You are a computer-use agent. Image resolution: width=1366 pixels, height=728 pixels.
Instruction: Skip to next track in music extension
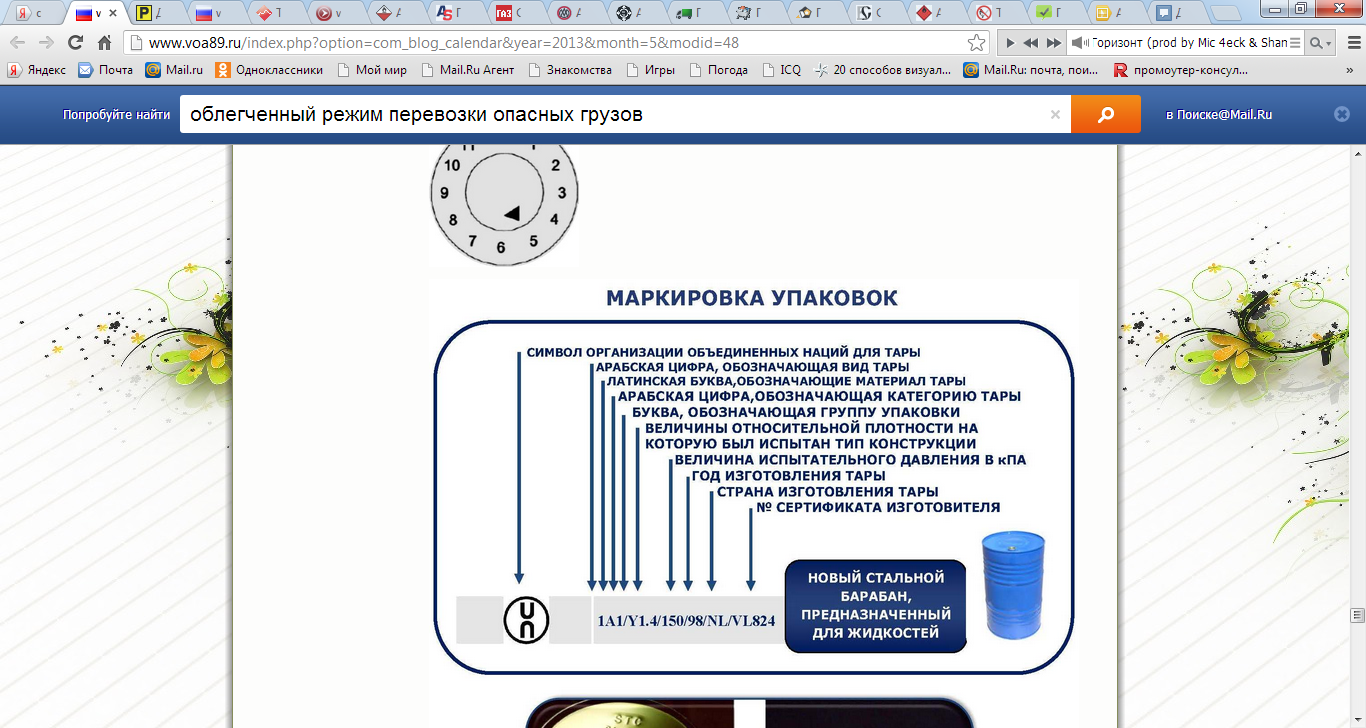[1053, 43]
